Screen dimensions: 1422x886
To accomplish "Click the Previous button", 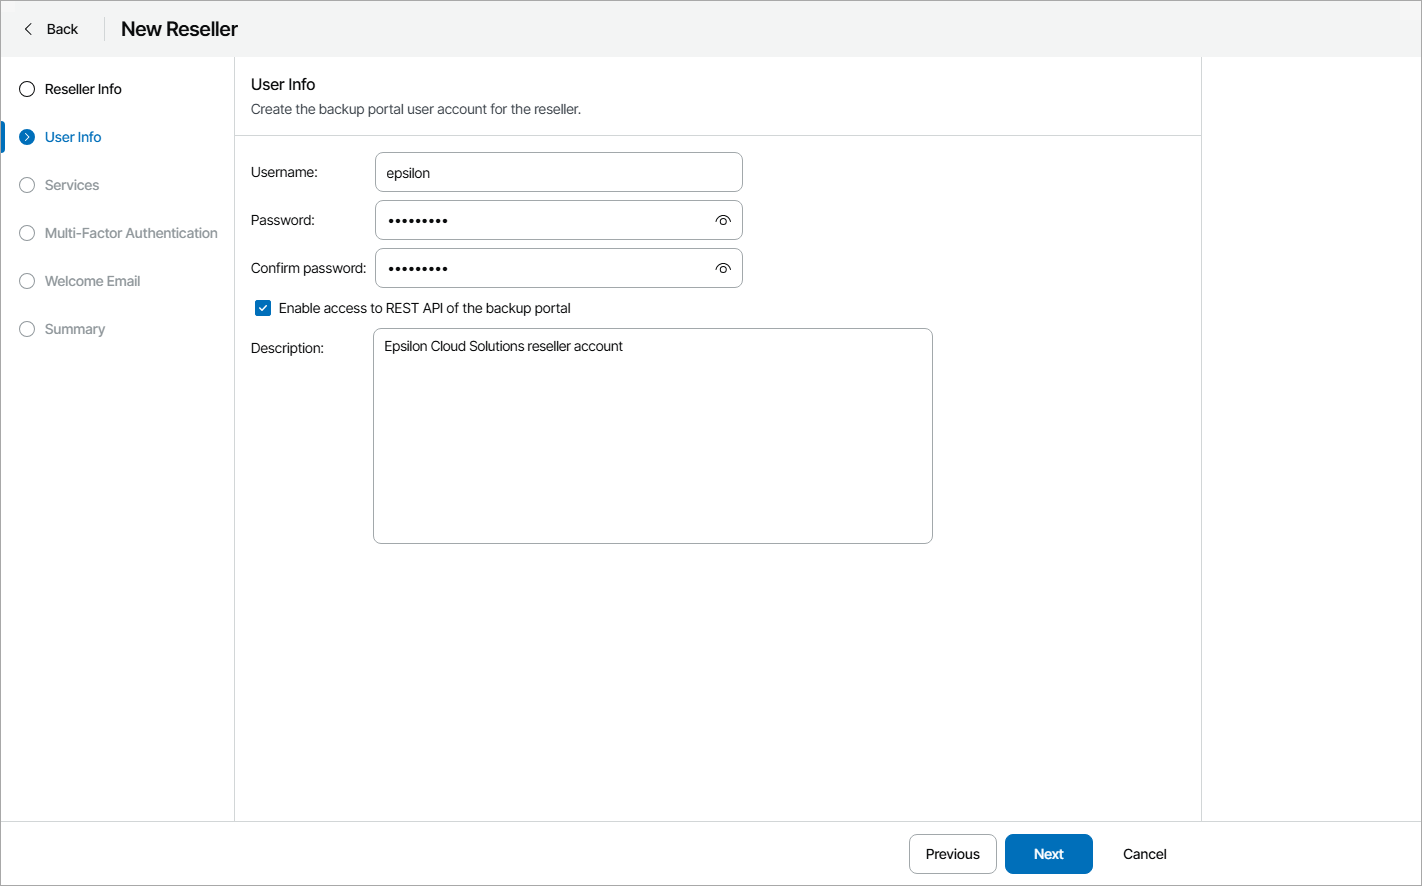I will (x=952, y=854).
